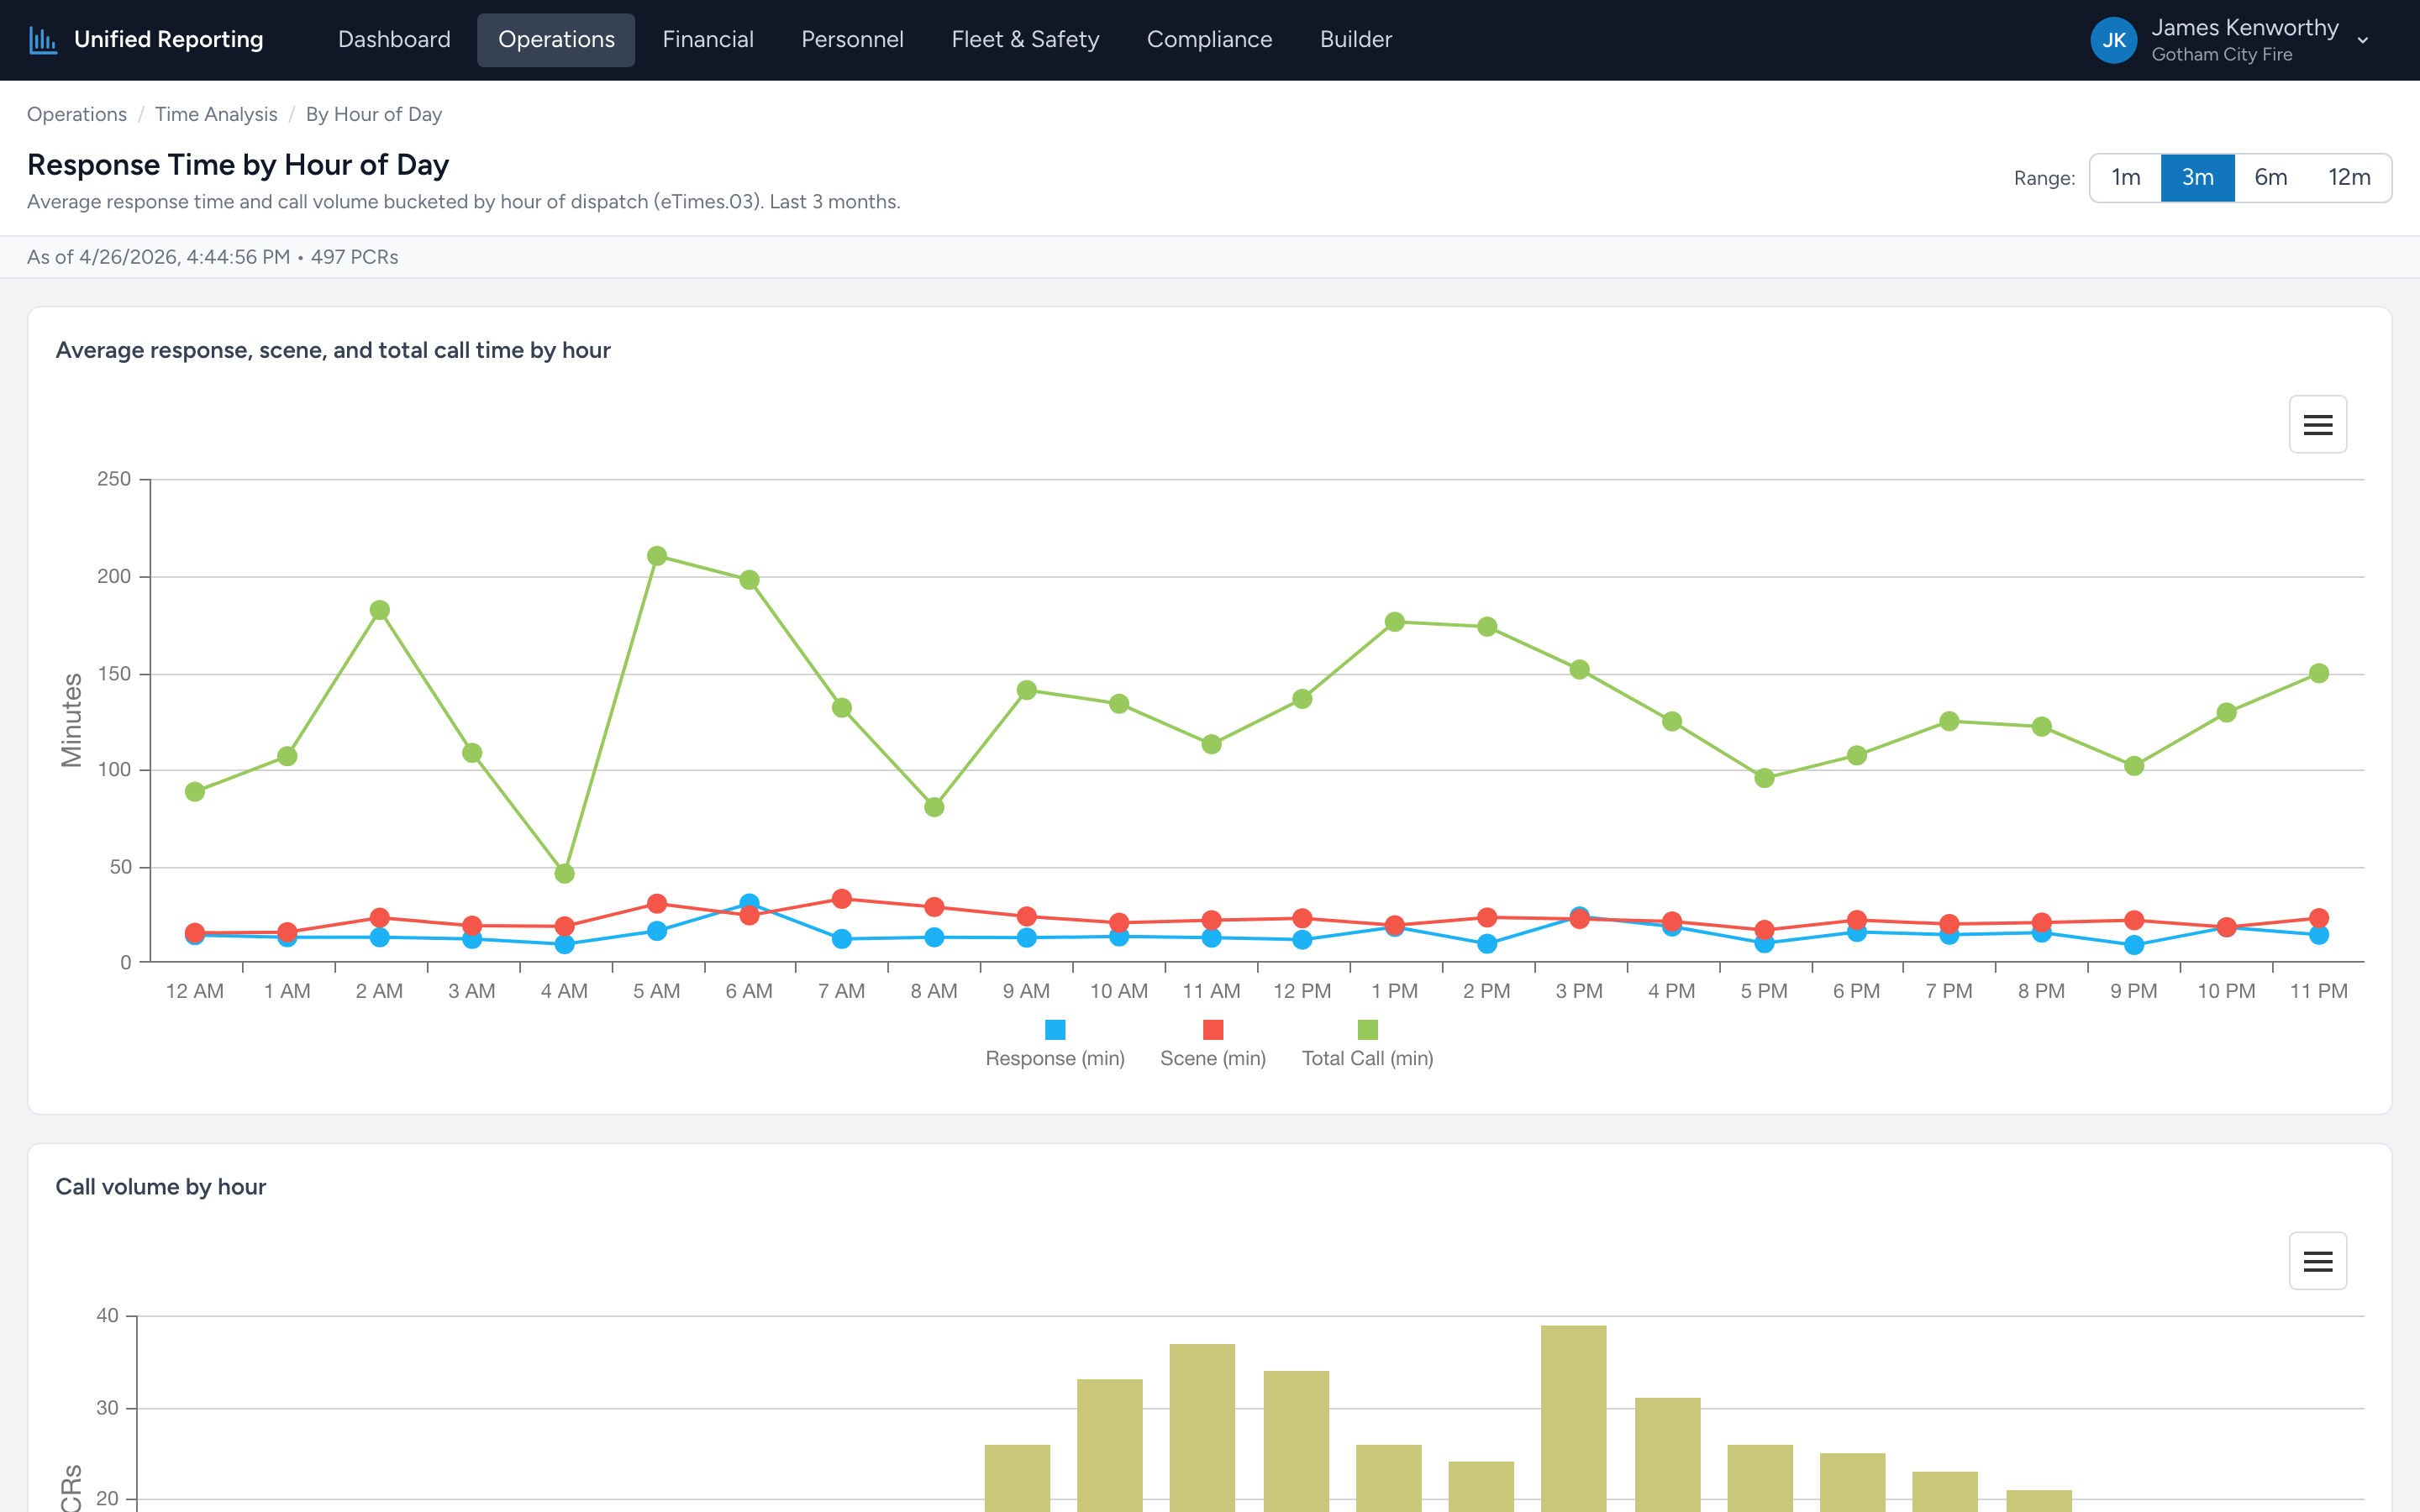The height and width of the screenshot is (1512, 2420).
Task: Click the 11 PM Total Call data point
Action: 2319,674
